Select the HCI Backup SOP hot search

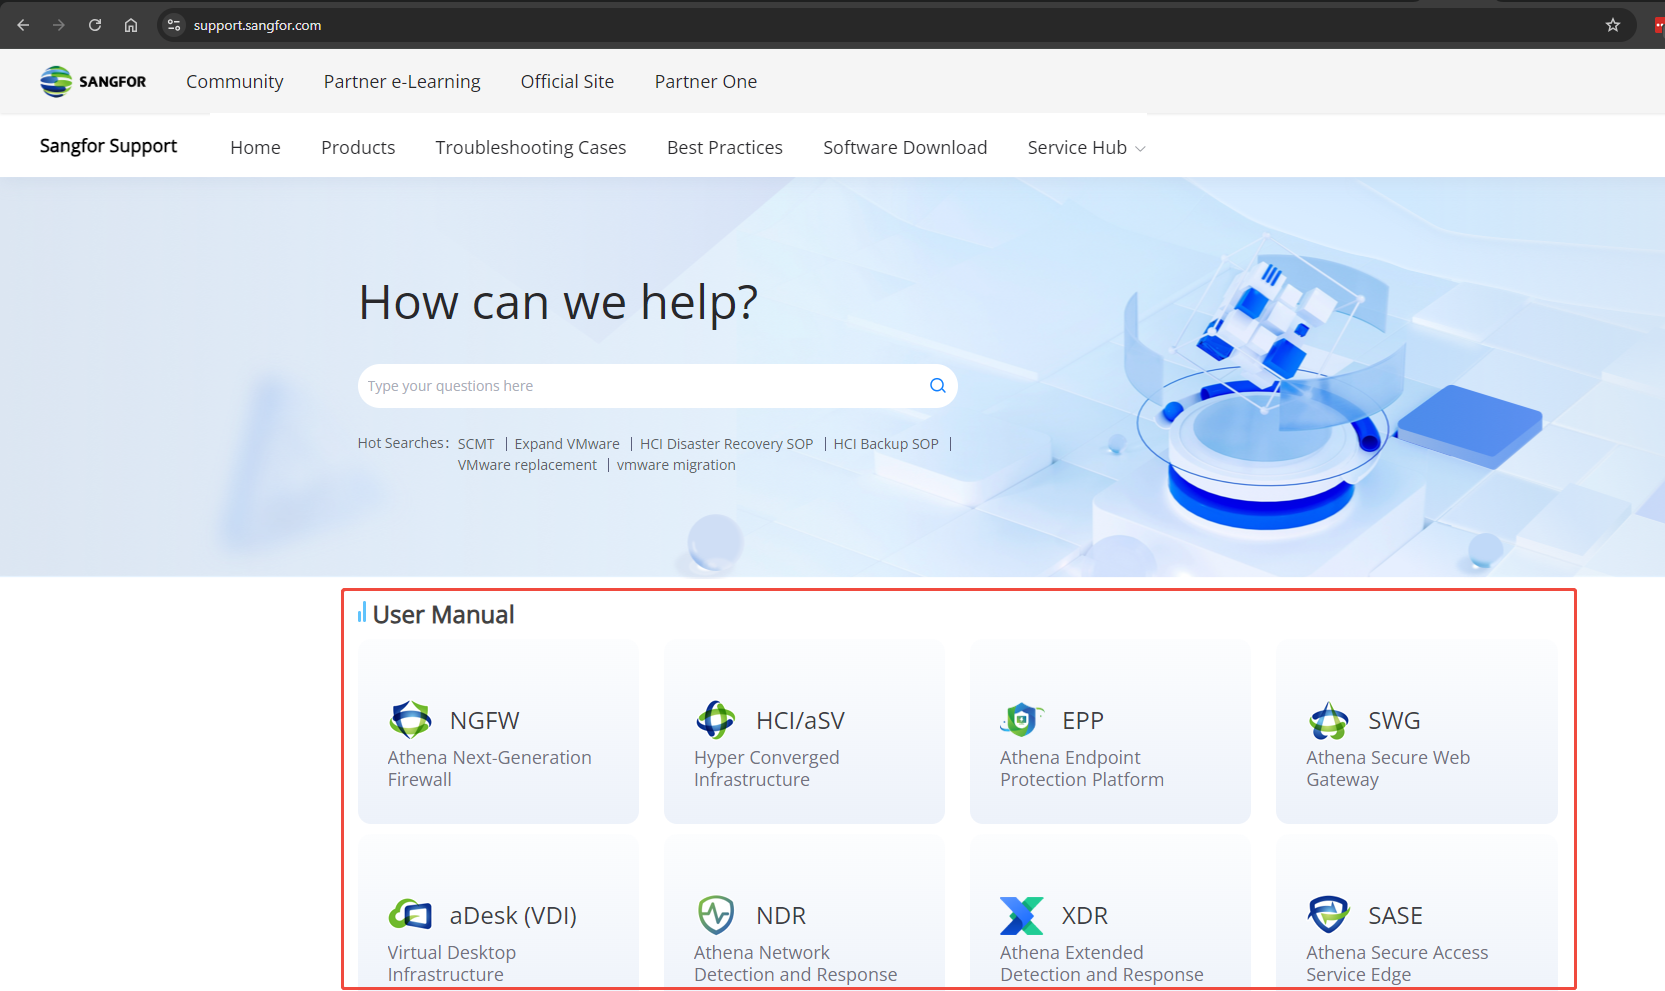(x=886, y=444)
